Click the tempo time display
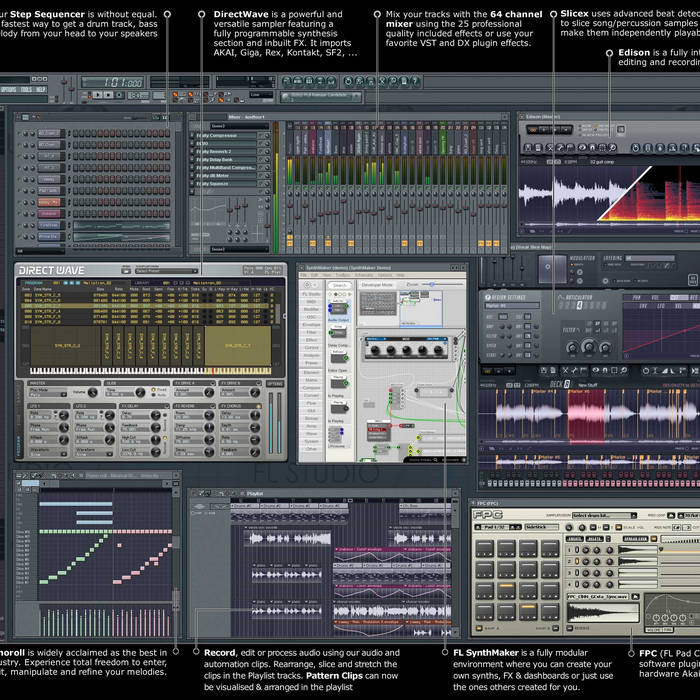The image size is (700, 700). (120, 81)
